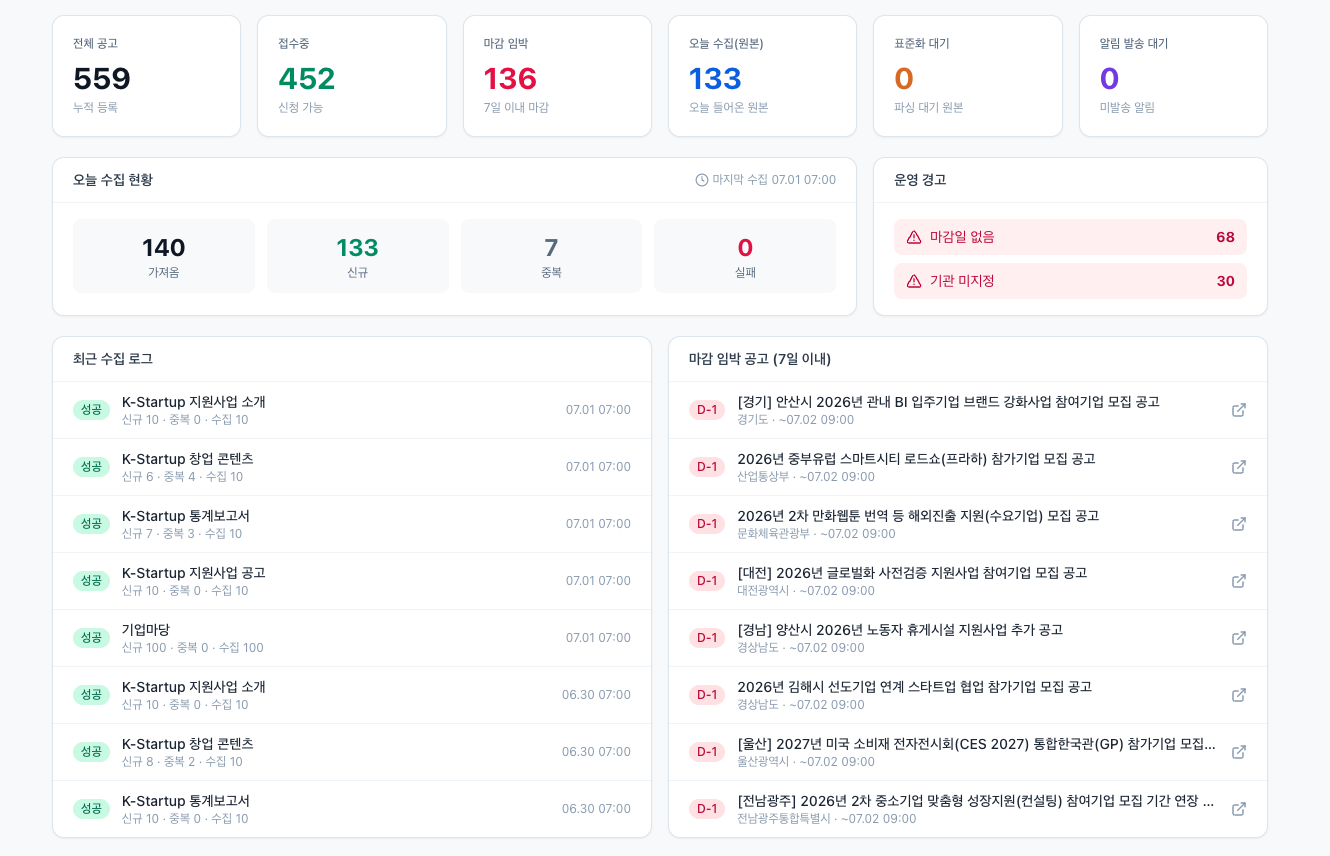1330x856 pixels.
Task: Select the 오늘 수집(원본) 133 card
Action: pyautogui.click(x=762, y=76)
